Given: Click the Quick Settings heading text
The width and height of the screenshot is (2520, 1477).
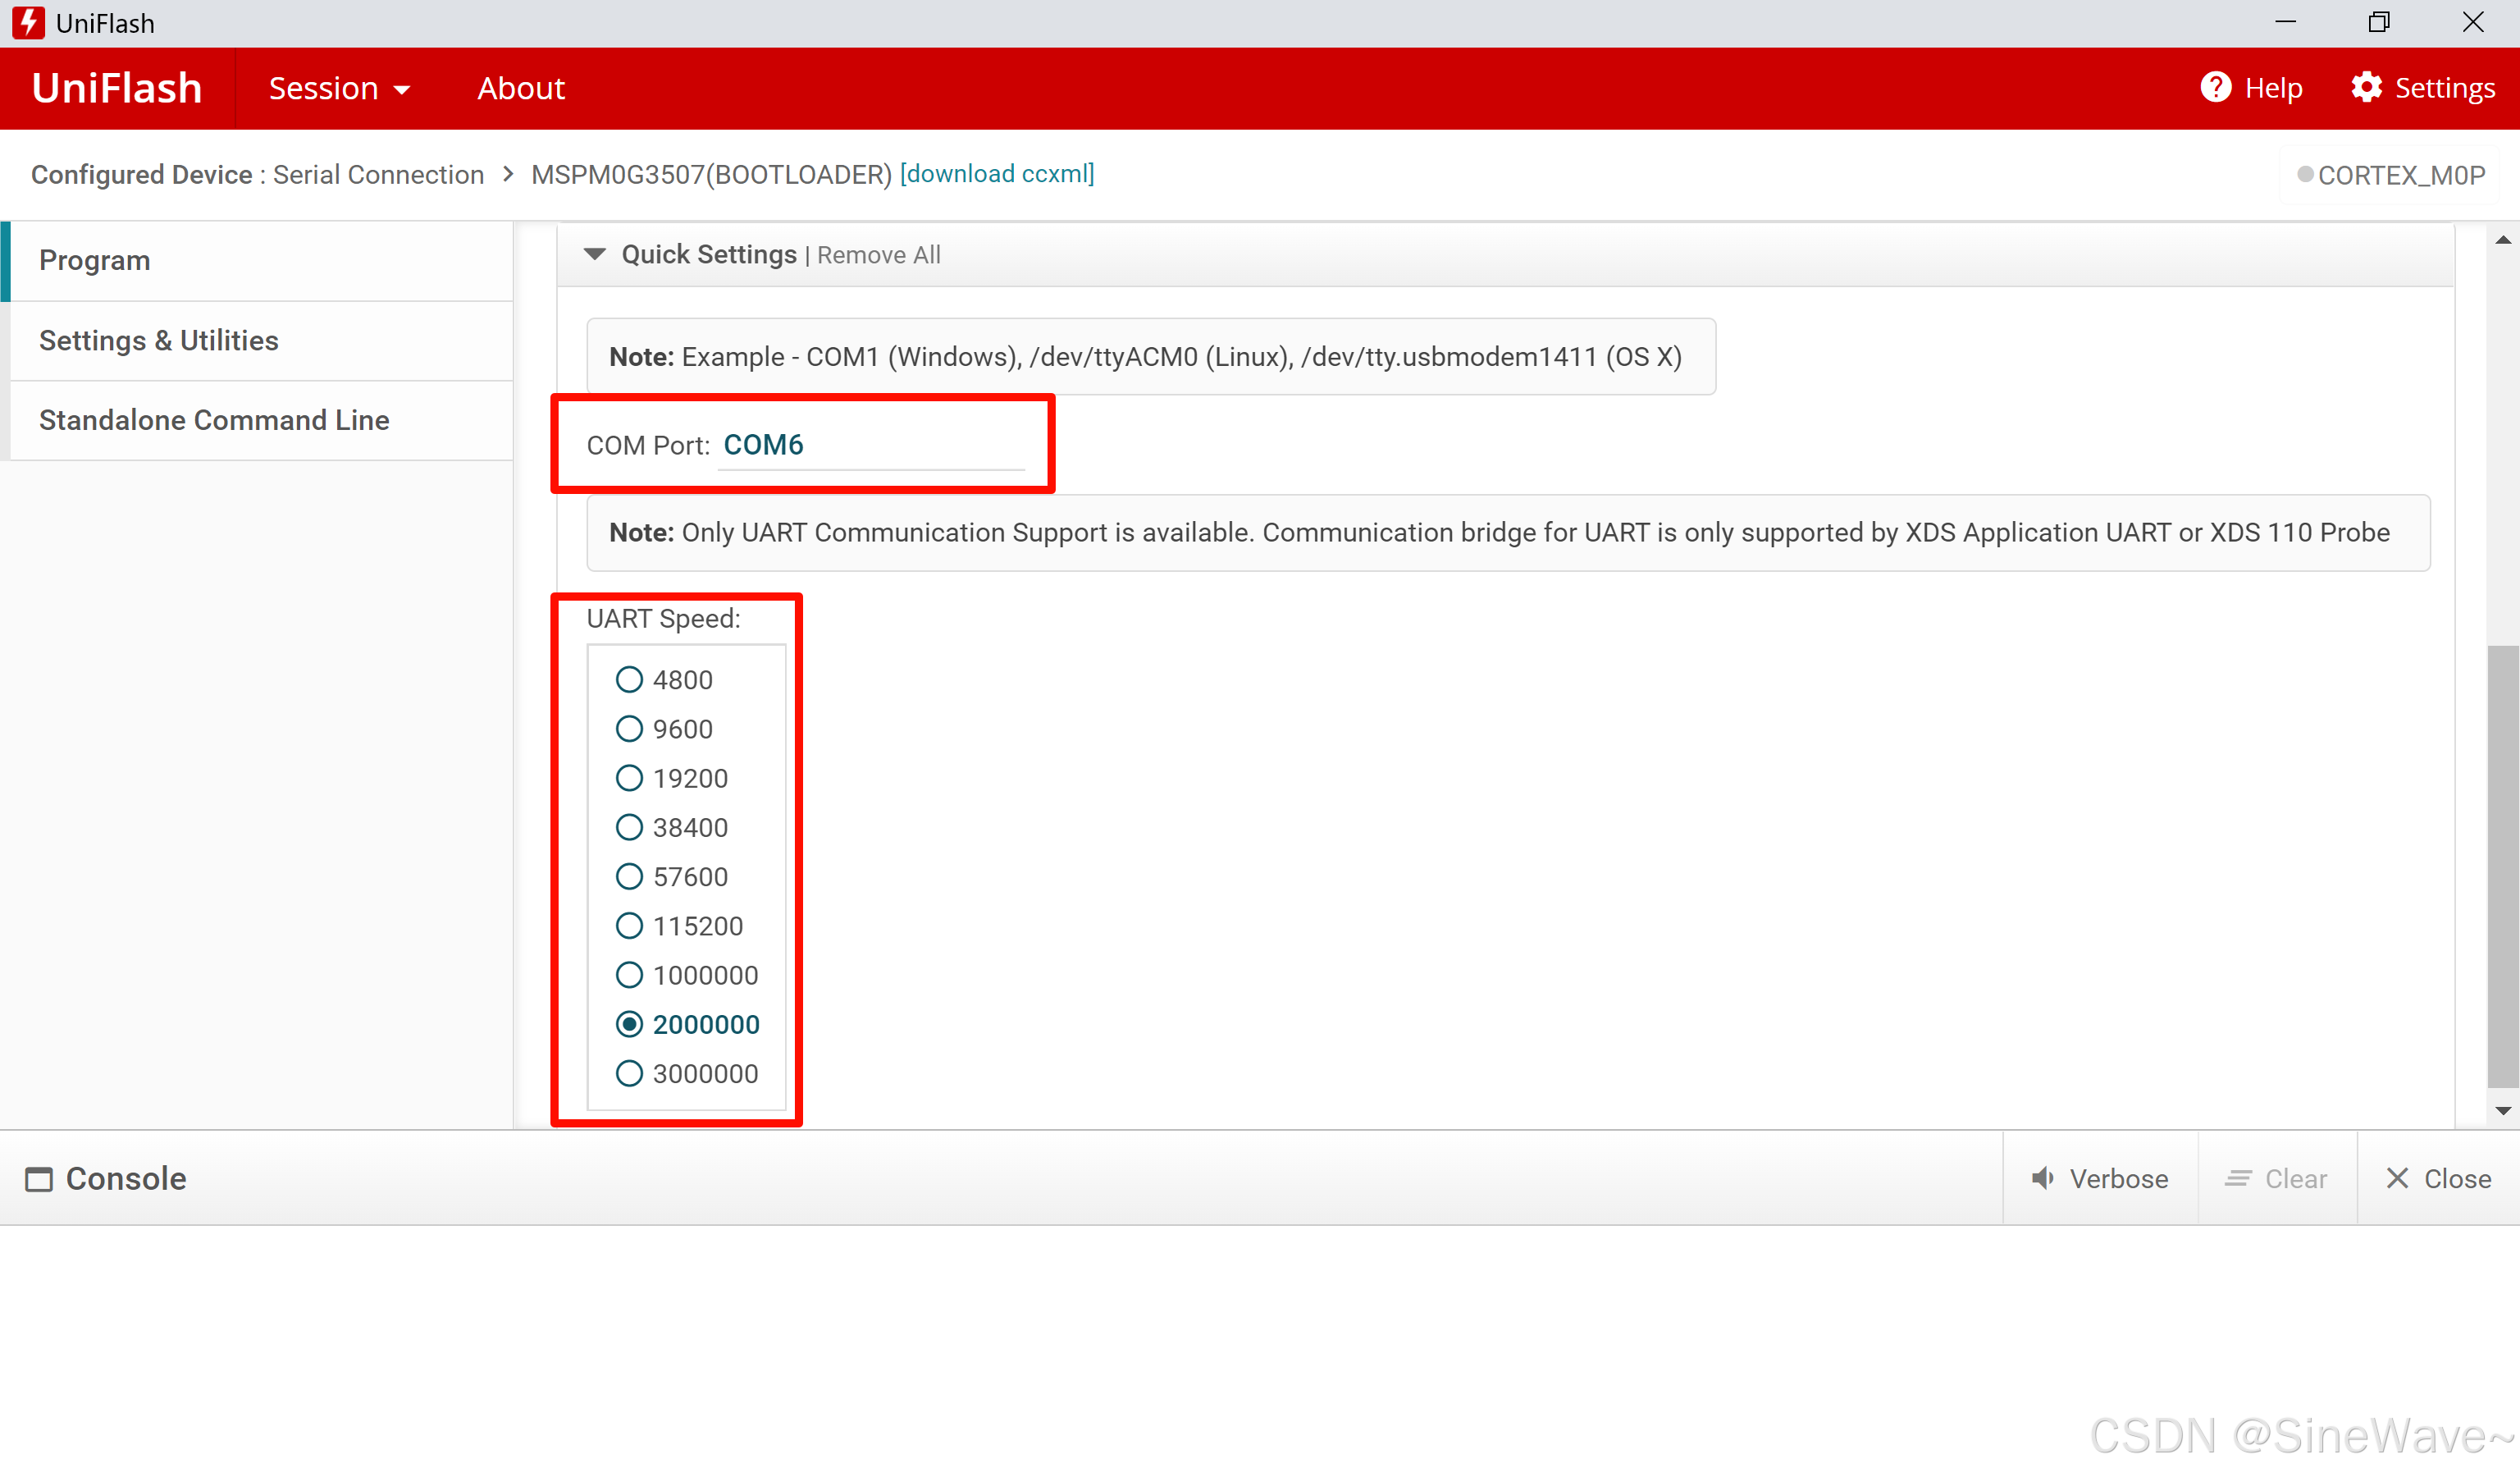Looking at the screenshot, I should coord(709,255).
